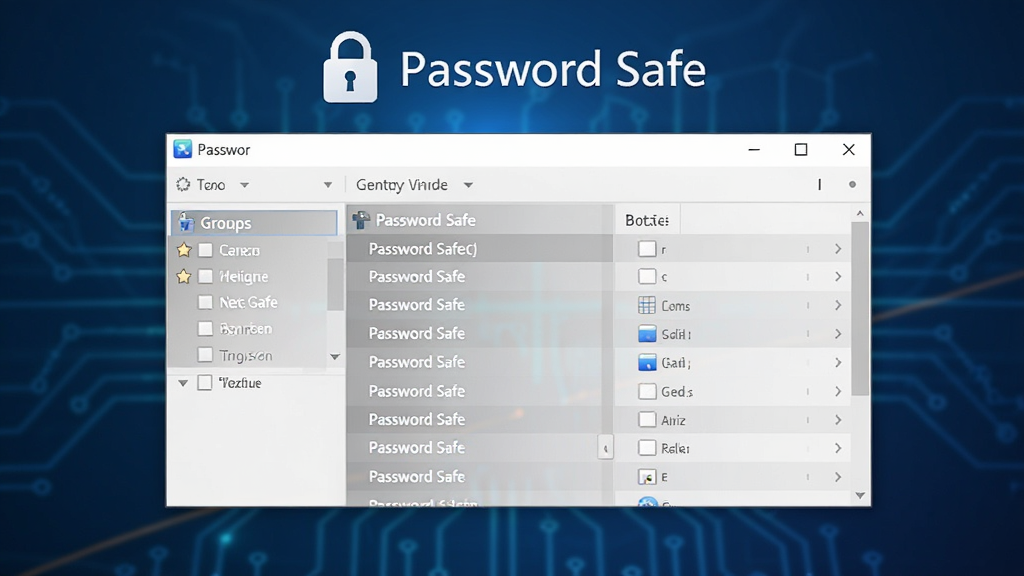Click the Nec Gafe group name
The height and width of the screenshot is (576, 1024).
click(248, 302)
